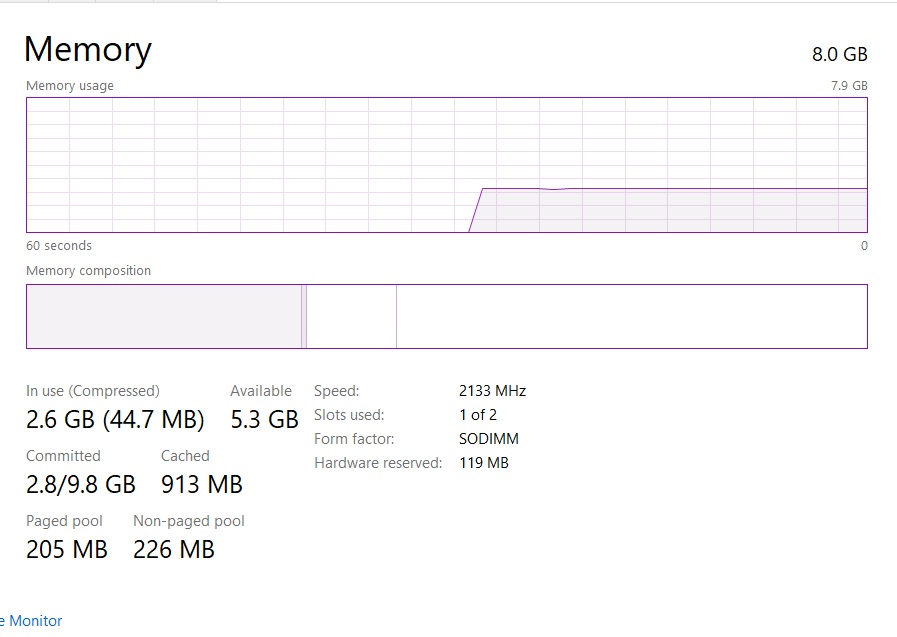This screenshot has height=637, width=897.
Task: Select the Hardware reserved 119 MB value
Action: (x=483, y=463)
